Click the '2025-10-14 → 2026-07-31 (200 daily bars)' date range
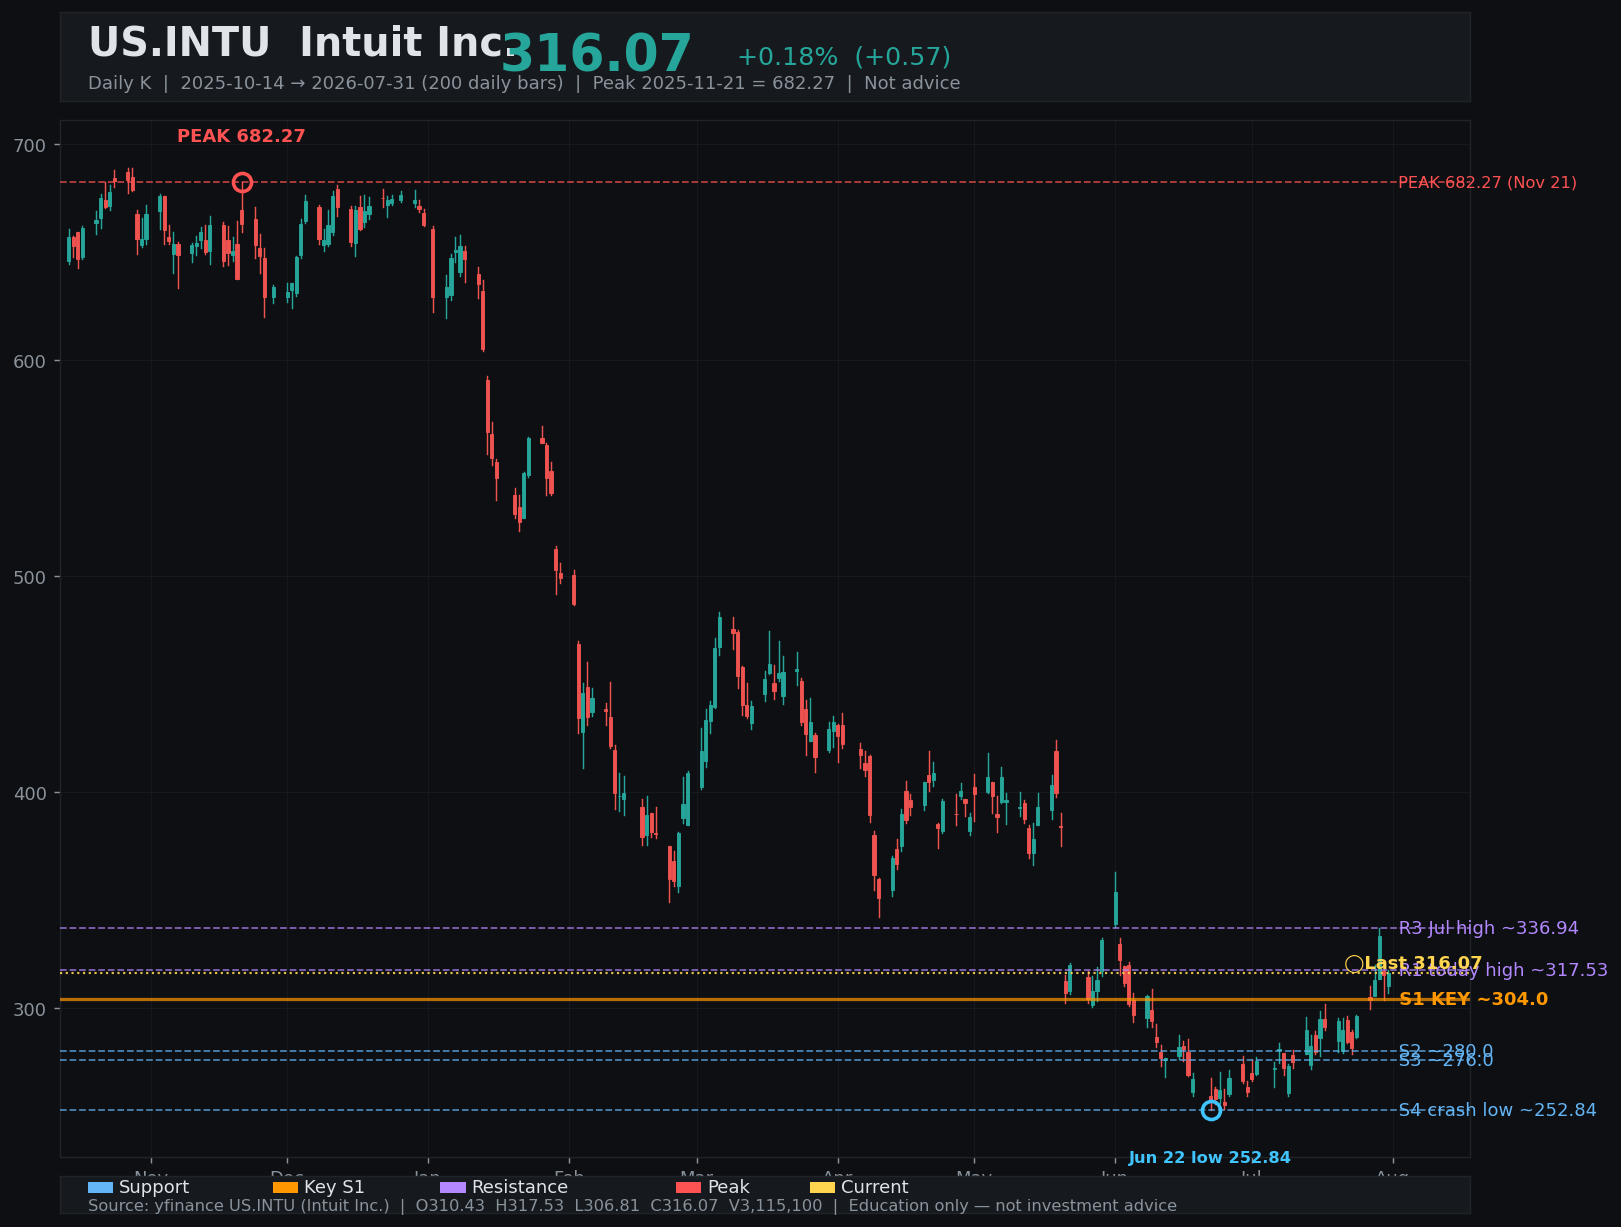The image size is (1621, 1227). point(372,83)
